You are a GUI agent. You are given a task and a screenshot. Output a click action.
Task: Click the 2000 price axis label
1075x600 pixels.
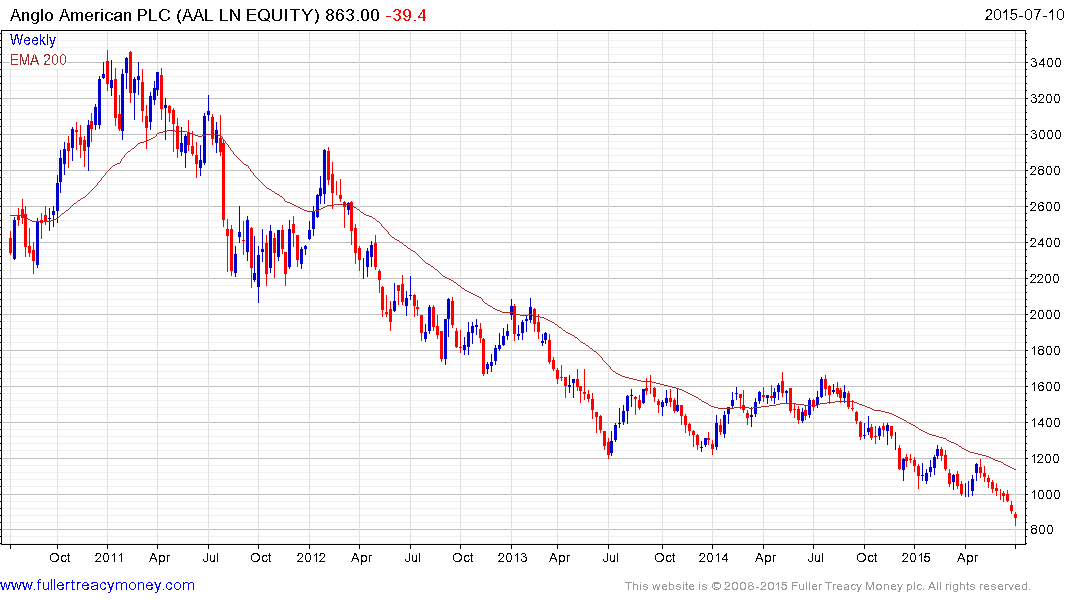(1046, 315)
